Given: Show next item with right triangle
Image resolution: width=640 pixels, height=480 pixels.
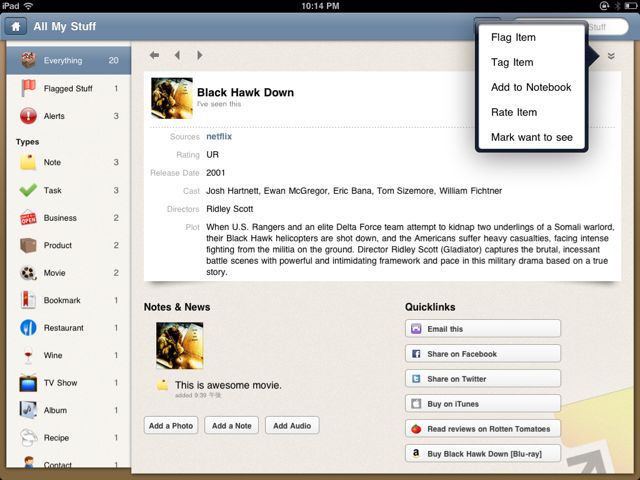Looking at the screenshot, I should (x=200, y=55).
